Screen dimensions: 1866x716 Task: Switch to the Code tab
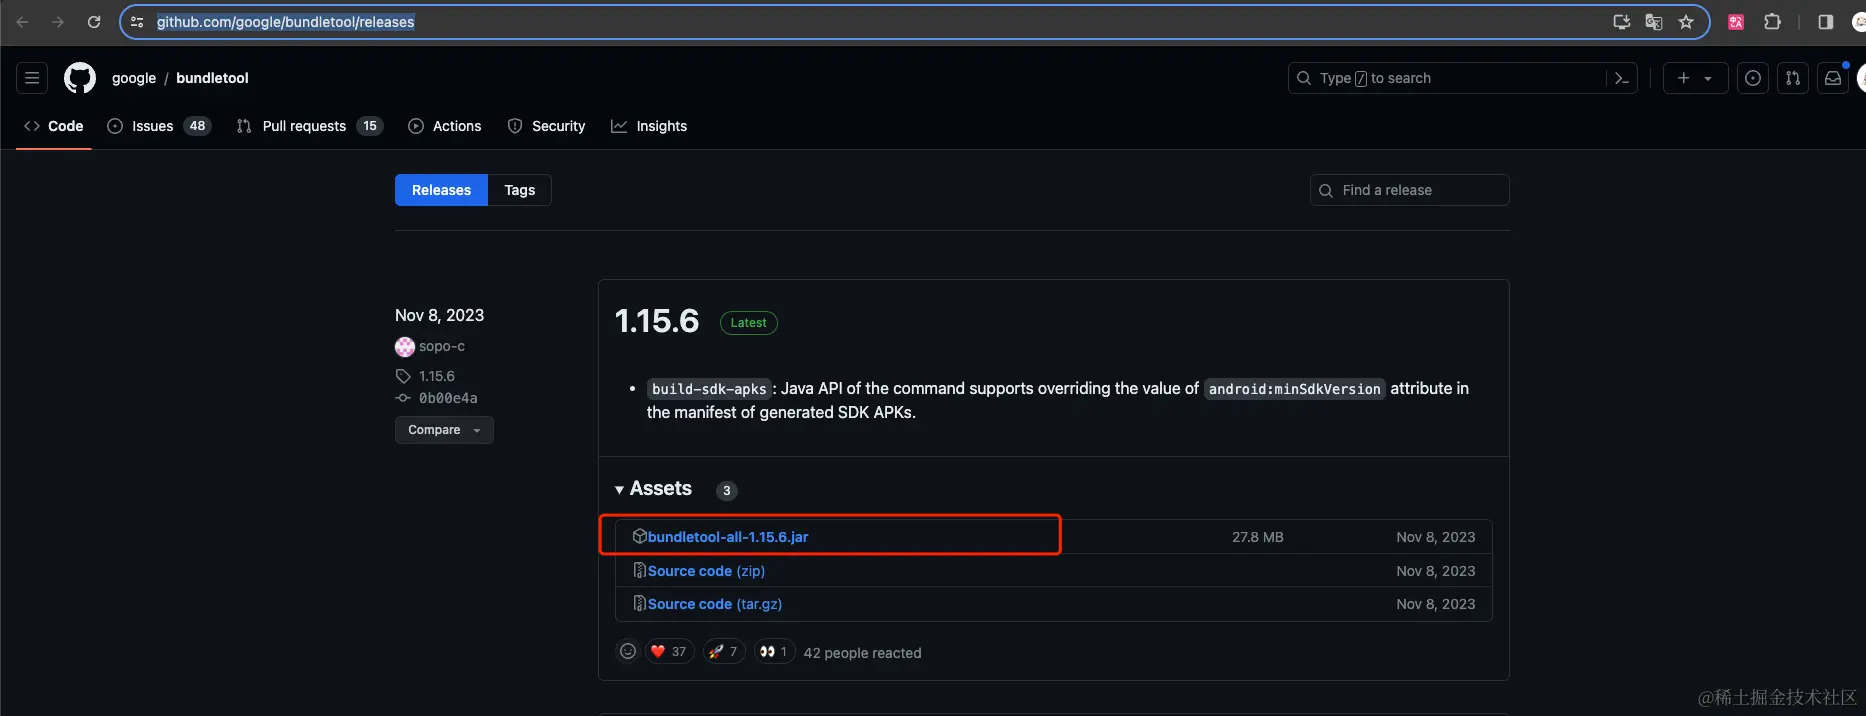(54, 126)
